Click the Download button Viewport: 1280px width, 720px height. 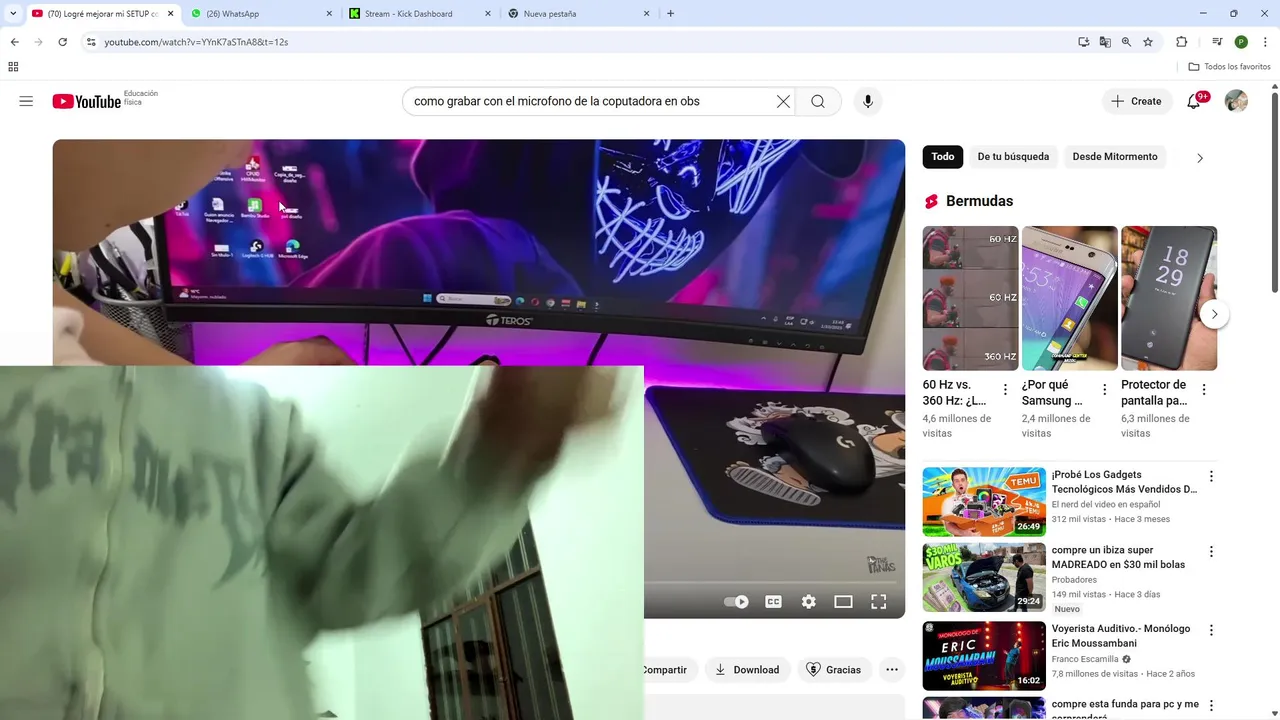748,670
